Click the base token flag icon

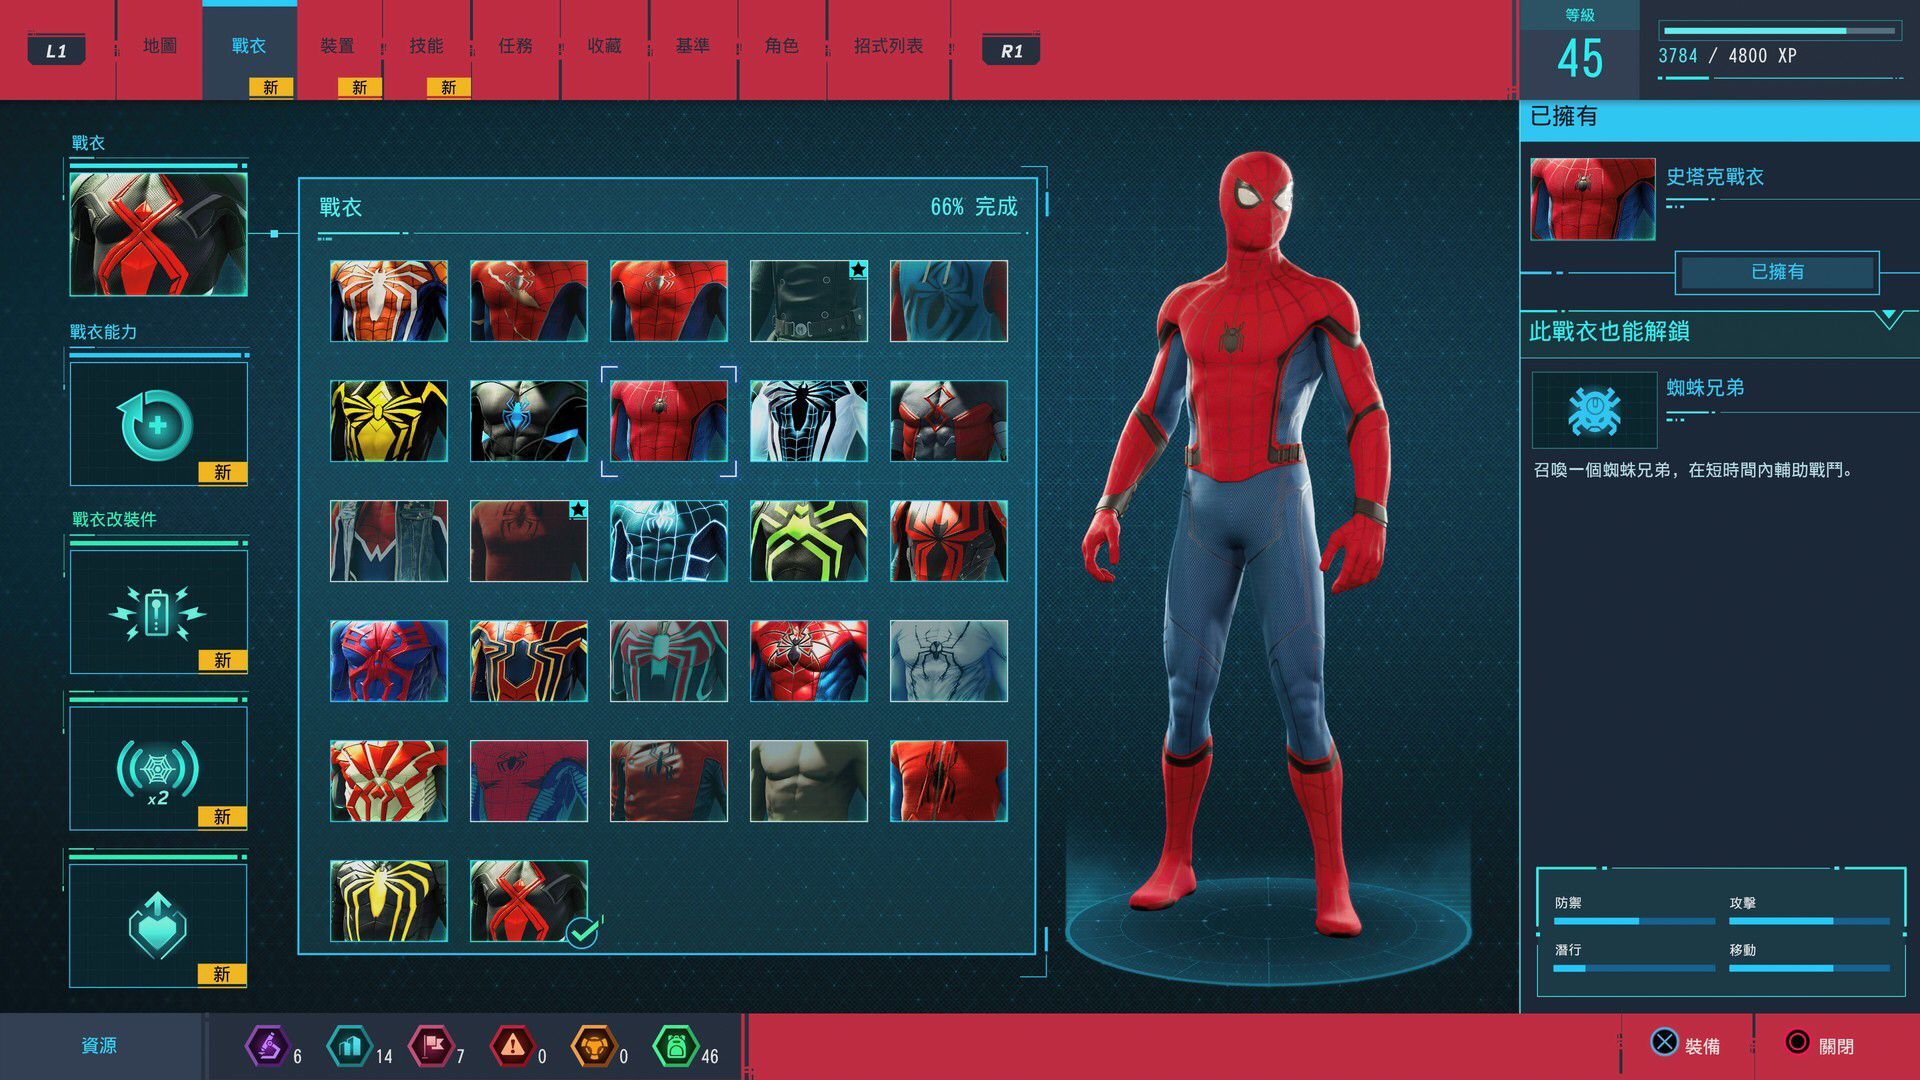(x=431, y=1047)
